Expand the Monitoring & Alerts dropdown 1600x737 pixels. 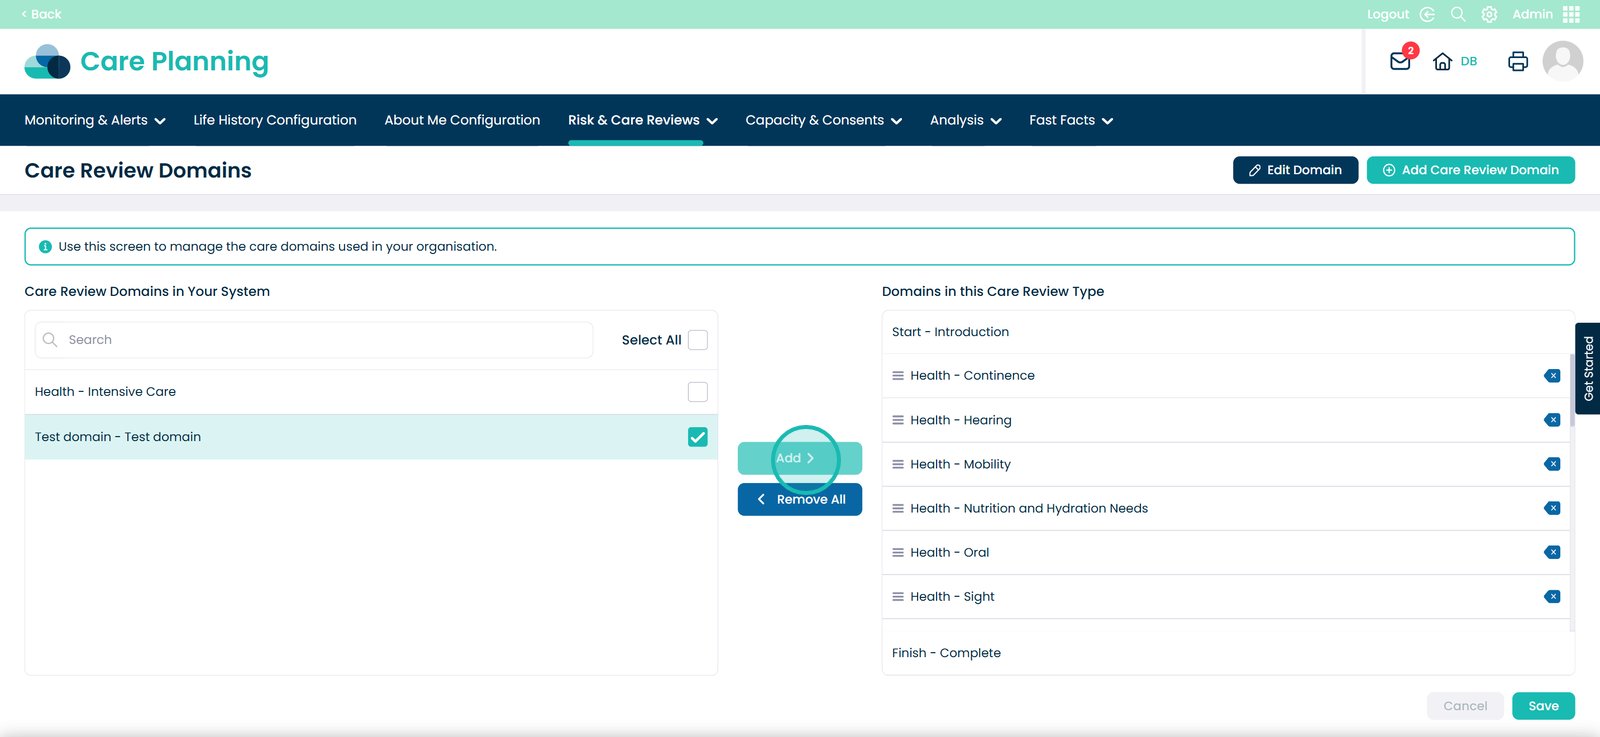[95, 120]
